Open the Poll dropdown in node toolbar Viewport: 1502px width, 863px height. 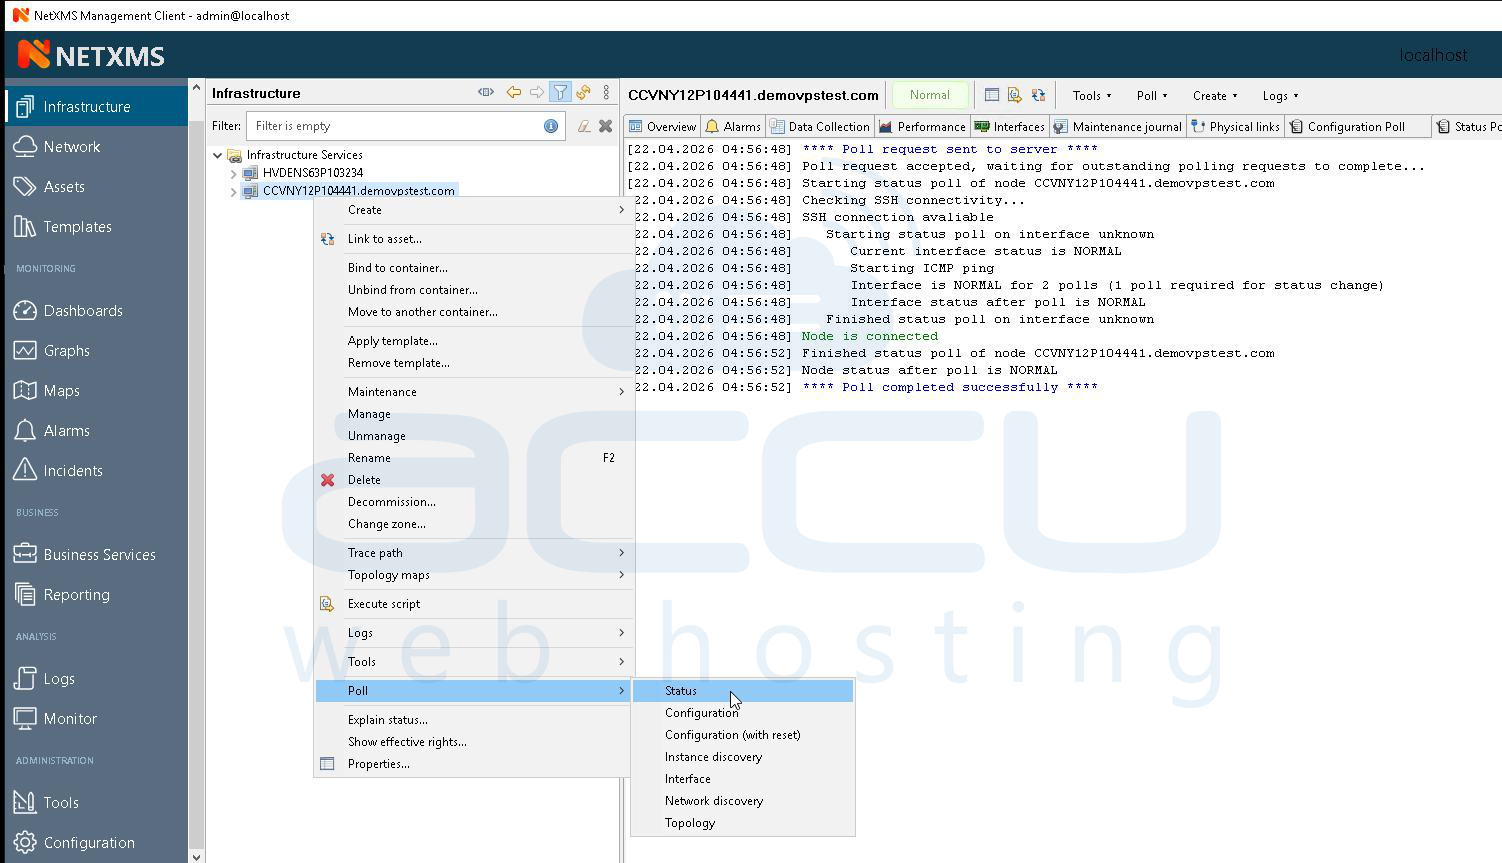coord(1151,95)
